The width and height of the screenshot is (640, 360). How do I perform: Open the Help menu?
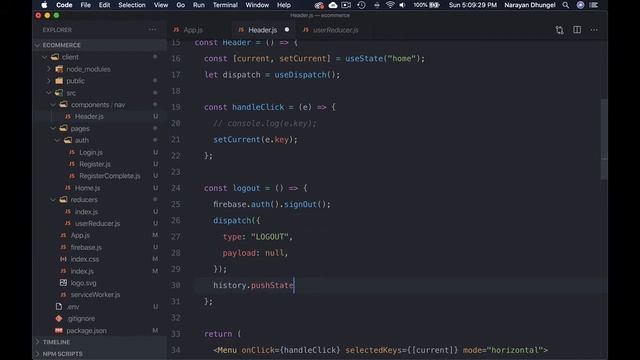[284, 5]
